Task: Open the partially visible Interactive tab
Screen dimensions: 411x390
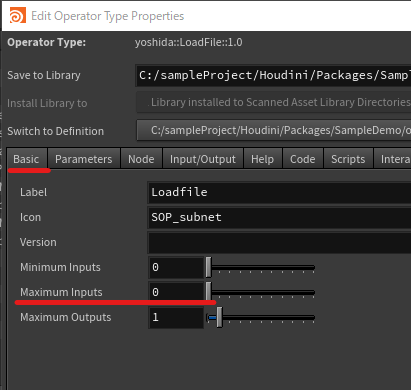Action: point(393,159)
